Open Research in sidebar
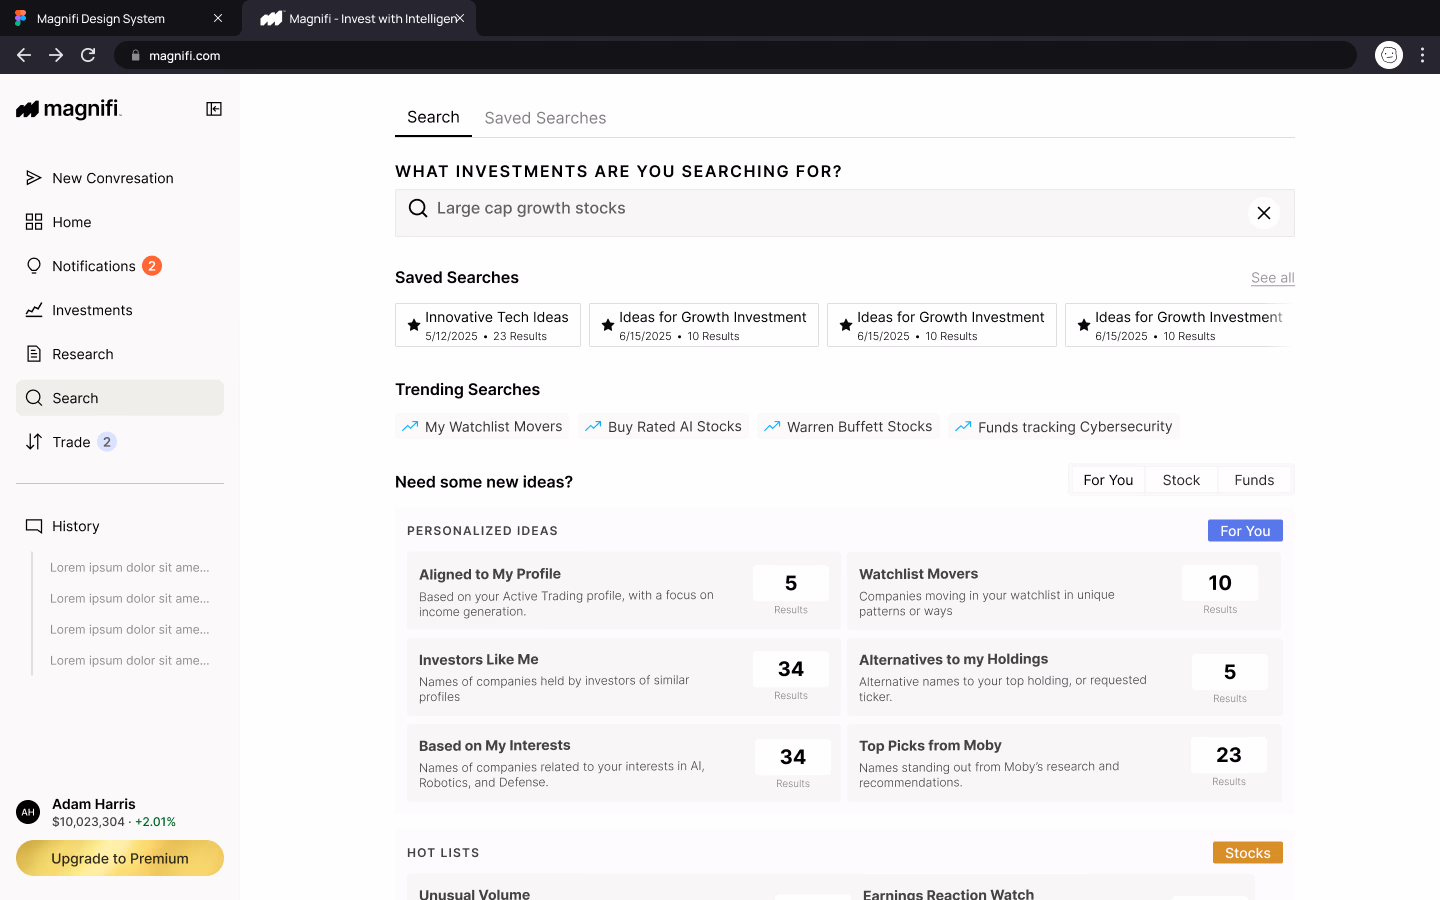Viewport: 1440px width, 900px height. coord(120,354)
